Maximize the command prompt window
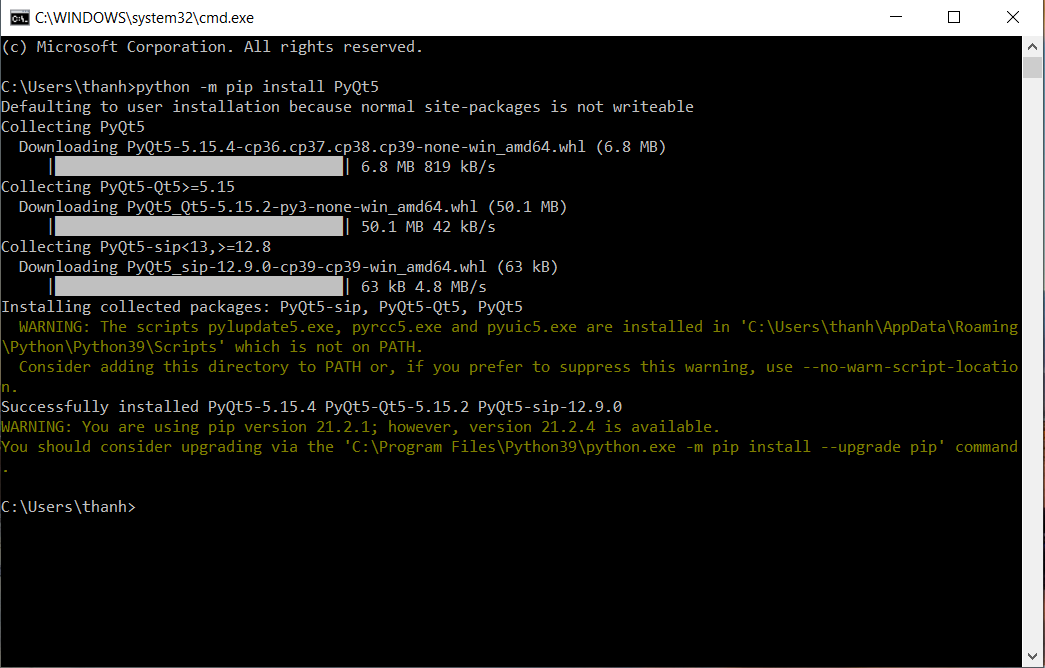1045x668 pixels. [x=954, y=17]
